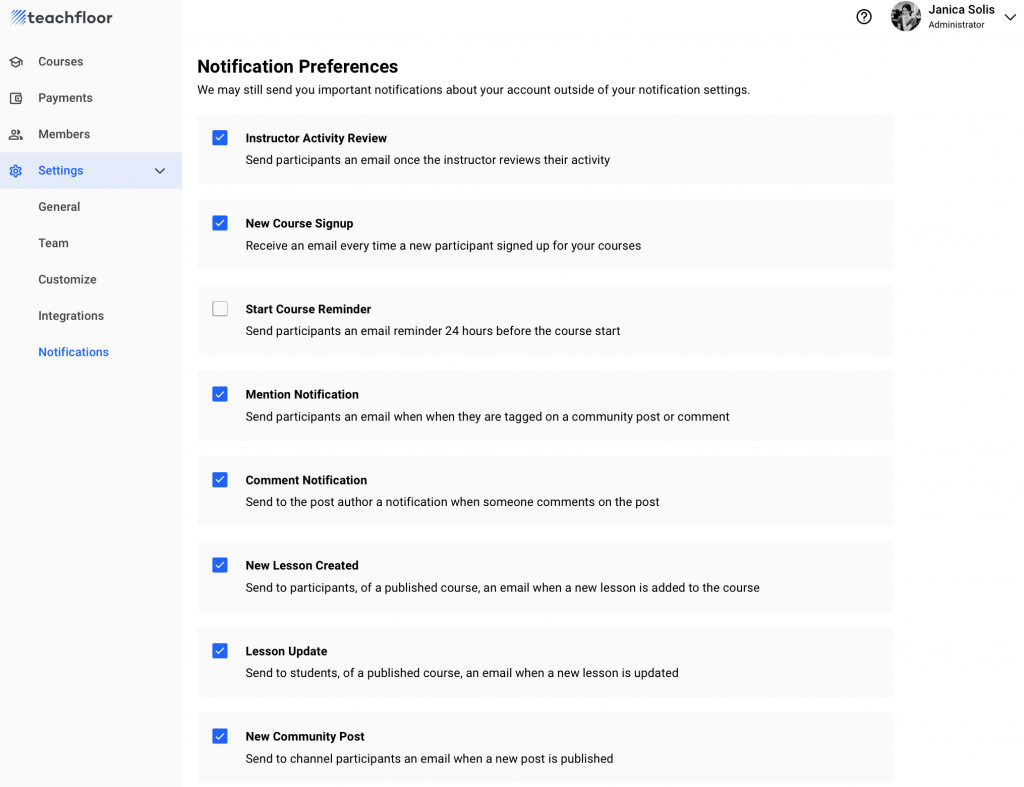The width and height of the screenshot is (1024, 787).
Task: Open the Notifications settings link
Action: click(x=73, y=352)
